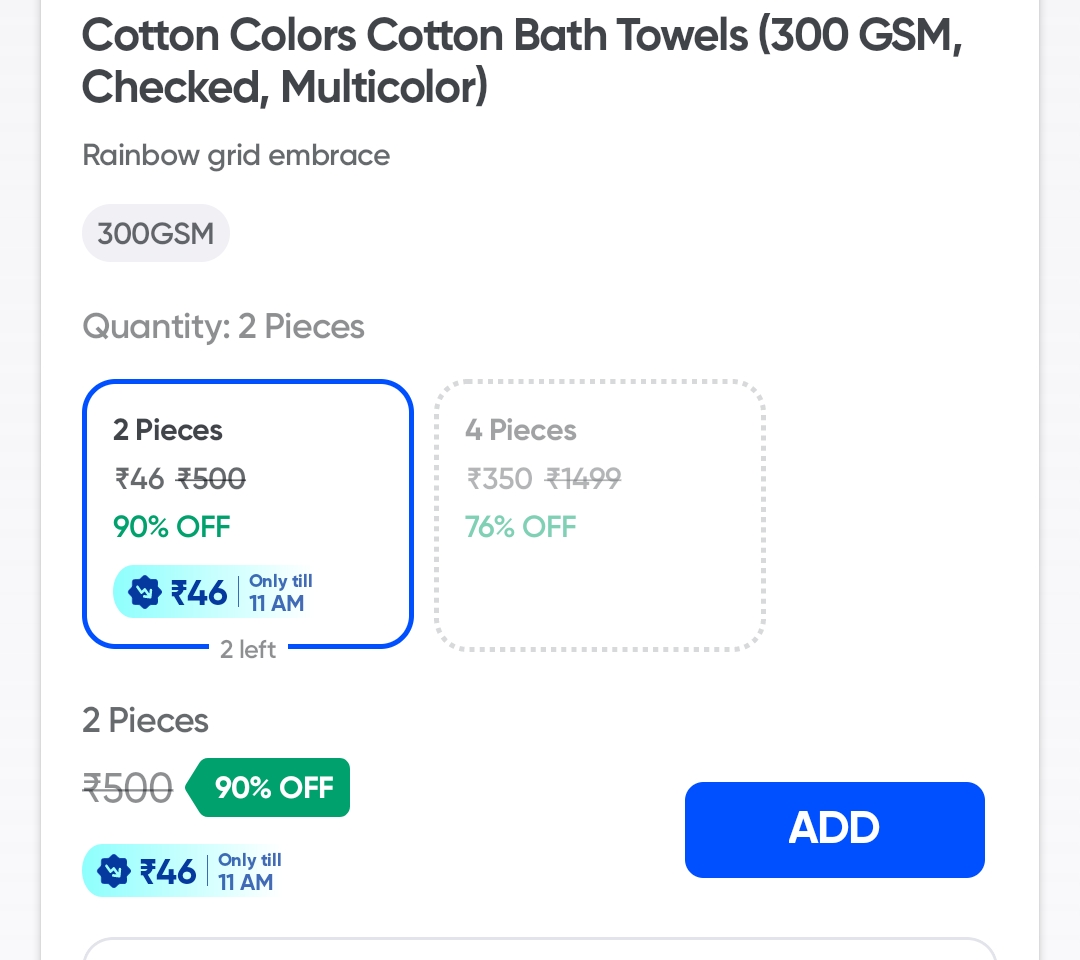Click the struck-through ₹500 beside the green tag
This screenshot has height=960, width=1080.
(127, 789)
